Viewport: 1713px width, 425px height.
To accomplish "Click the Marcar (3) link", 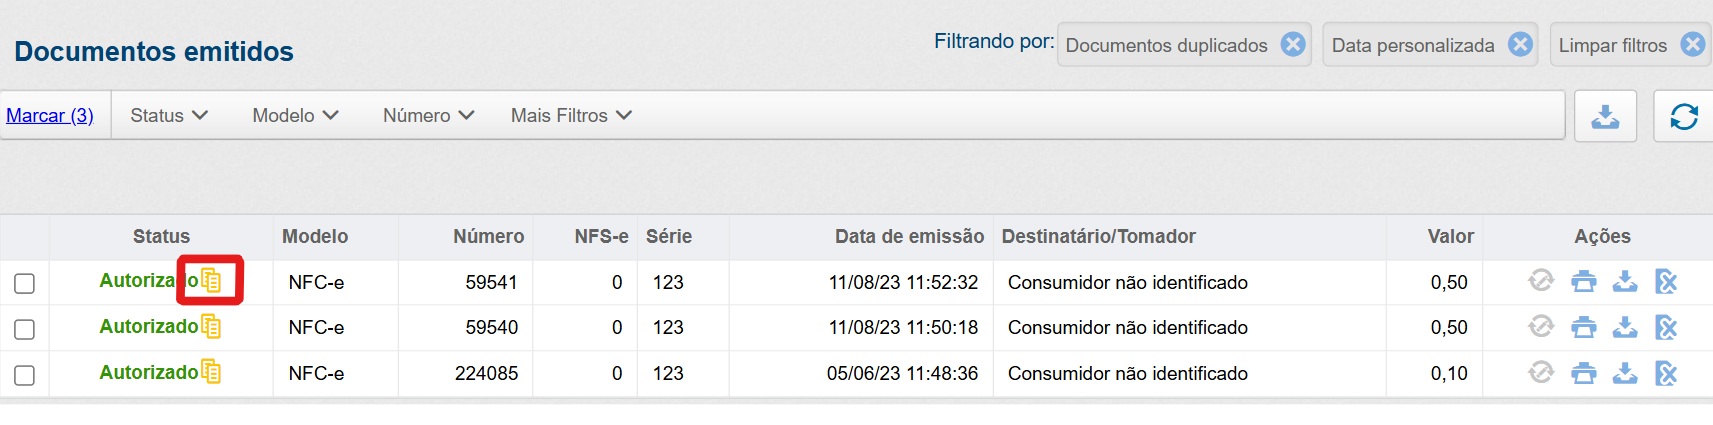I will [x=50, y=116].
